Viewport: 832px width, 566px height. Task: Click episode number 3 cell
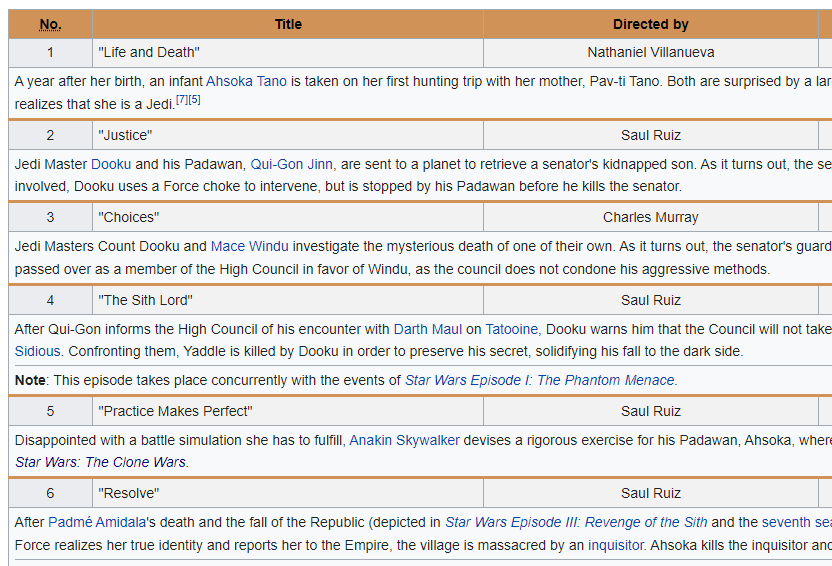[x=50, y=217]
